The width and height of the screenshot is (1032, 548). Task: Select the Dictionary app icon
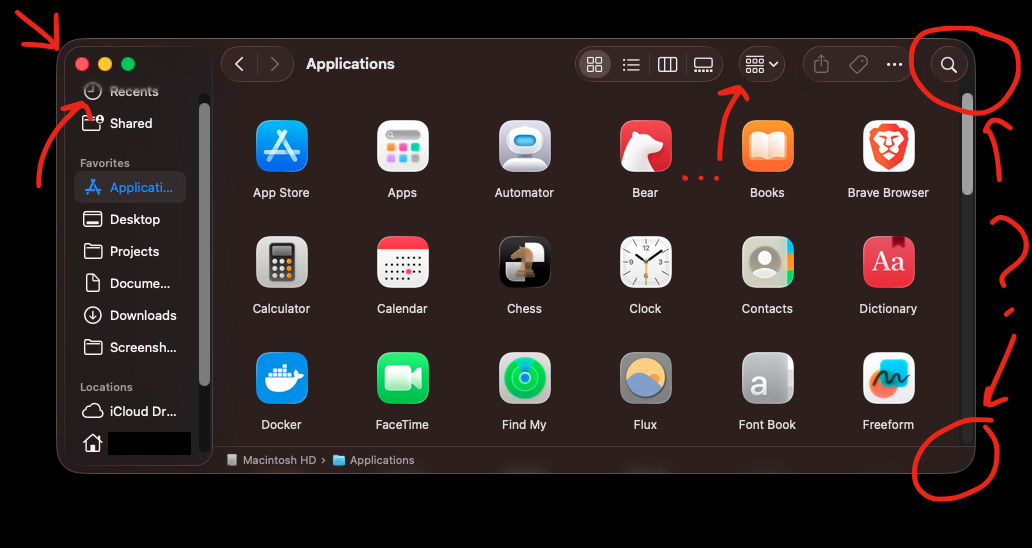pyautogui.click(x=889, y=262)
